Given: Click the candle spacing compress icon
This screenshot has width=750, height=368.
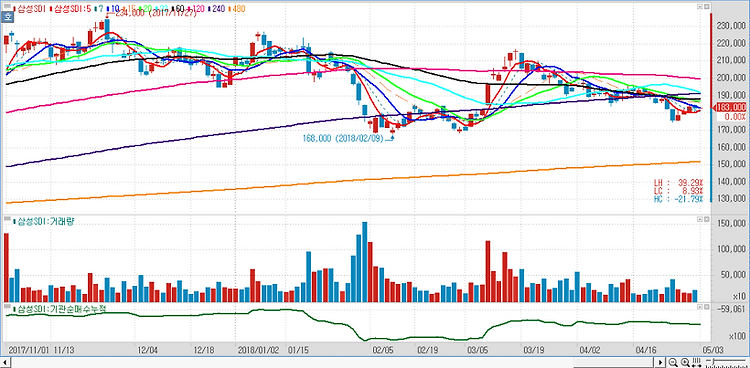Looking at the screenshot, I should click(x=696, y=362).
